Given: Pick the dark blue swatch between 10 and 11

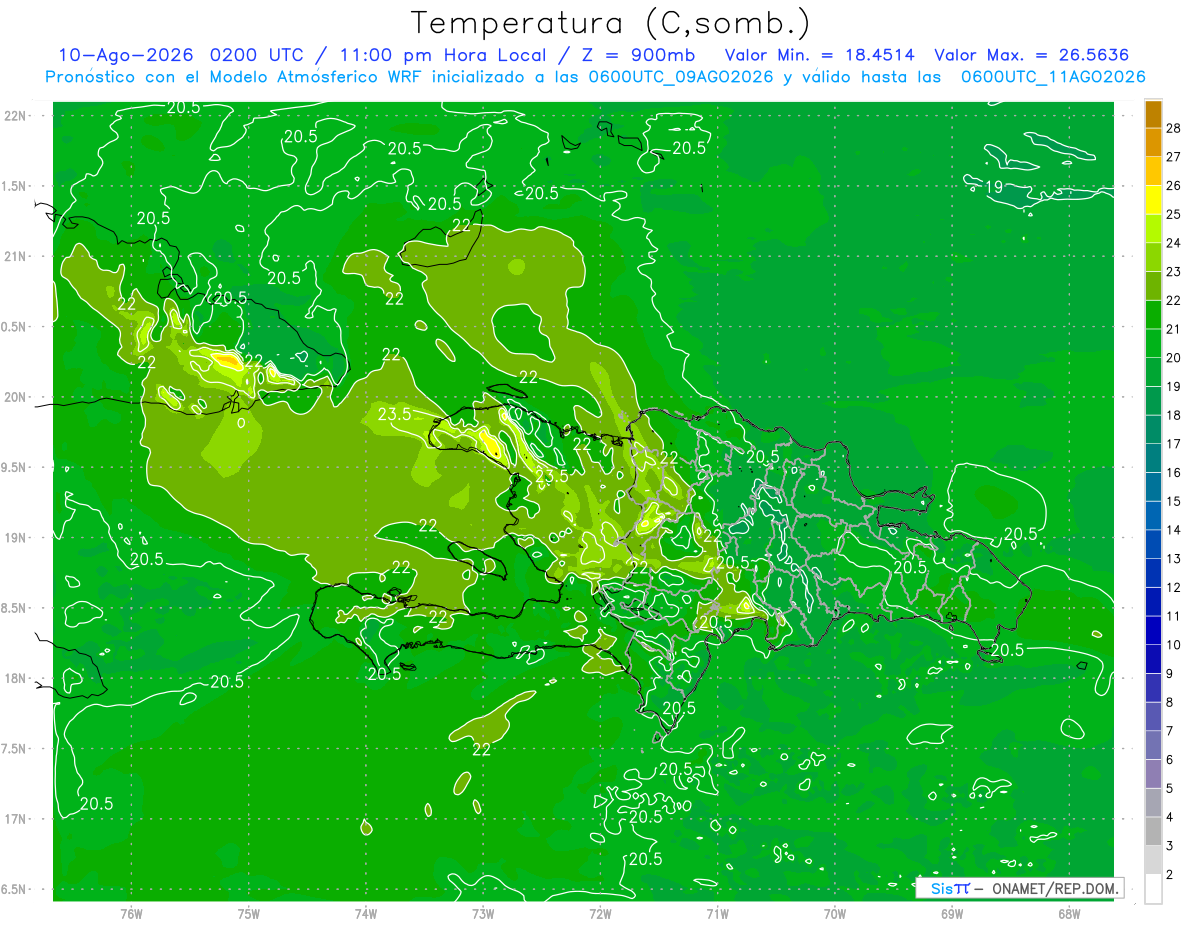Looking at the screenshot, I should pyautogui.click(x=1153, y=630).
